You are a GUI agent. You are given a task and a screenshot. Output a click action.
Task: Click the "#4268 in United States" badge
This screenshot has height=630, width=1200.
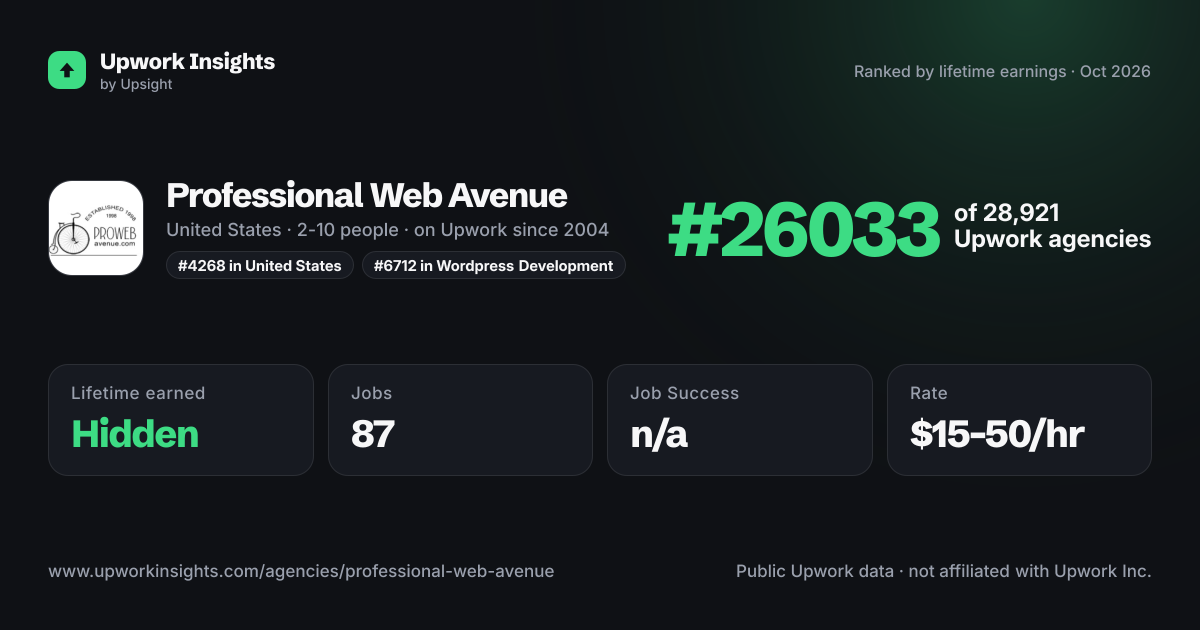click(x=260, y=265)
